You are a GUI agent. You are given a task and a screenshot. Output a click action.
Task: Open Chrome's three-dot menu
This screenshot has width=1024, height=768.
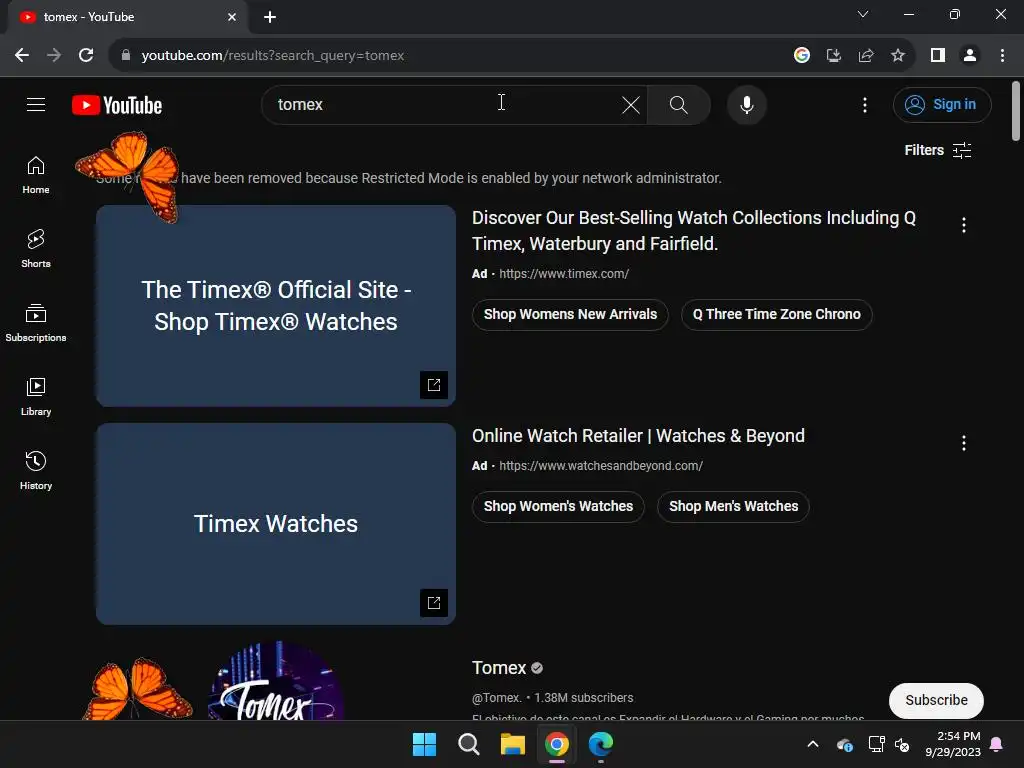coord(1002,56)
